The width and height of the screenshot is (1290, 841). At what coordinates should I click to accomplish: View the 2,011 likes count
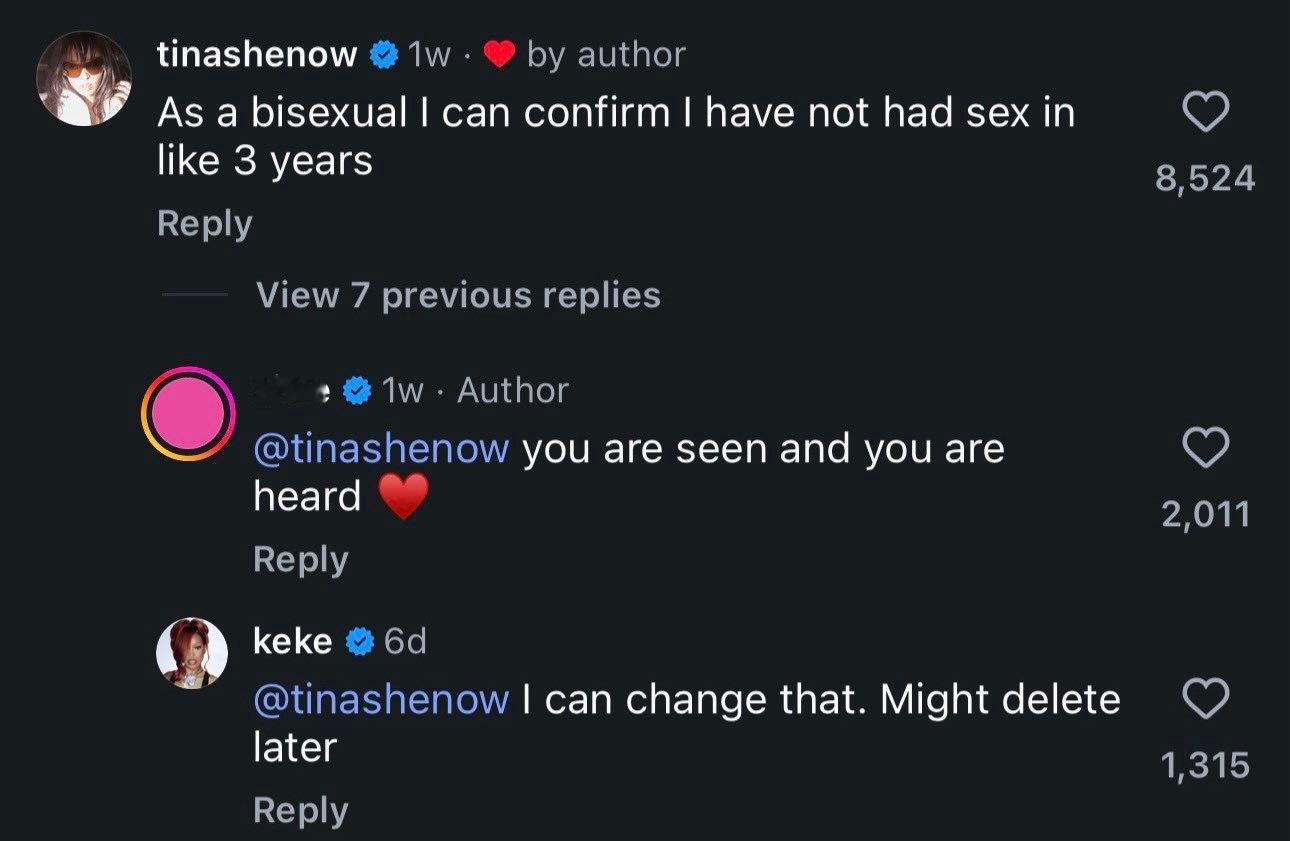(1206, 514)
